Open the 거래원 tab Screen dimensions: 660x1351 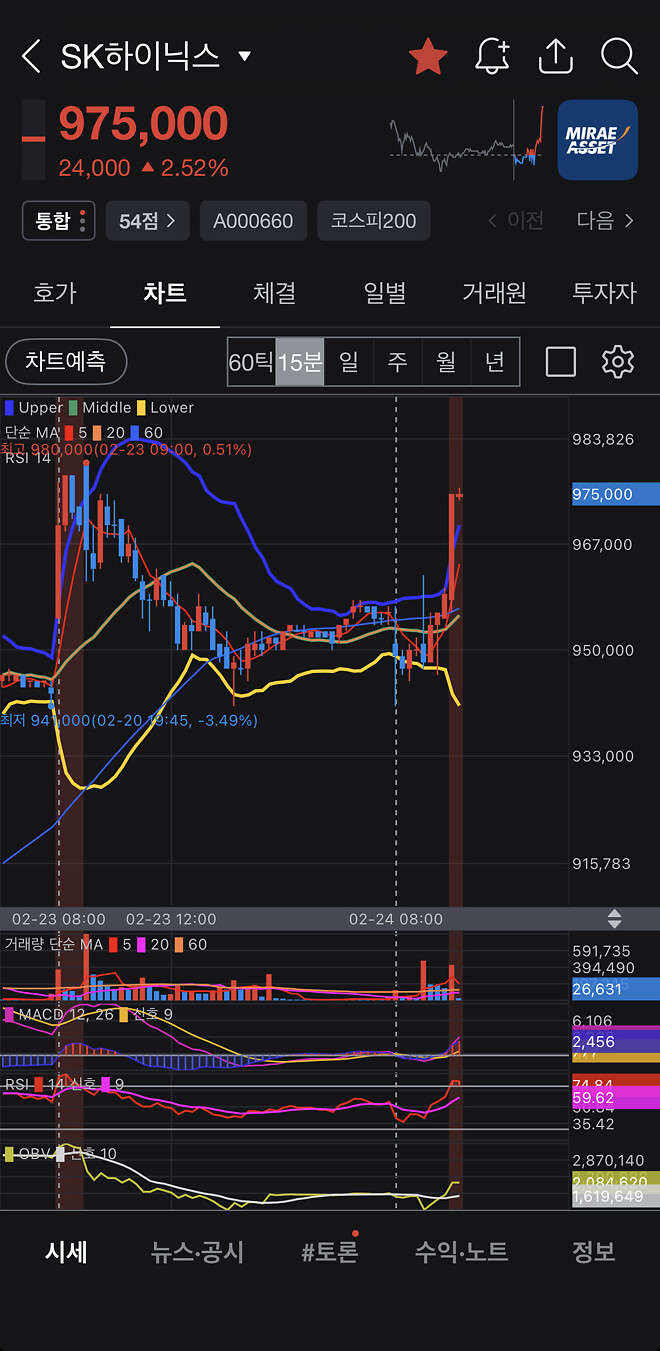[x=494, y=293]
